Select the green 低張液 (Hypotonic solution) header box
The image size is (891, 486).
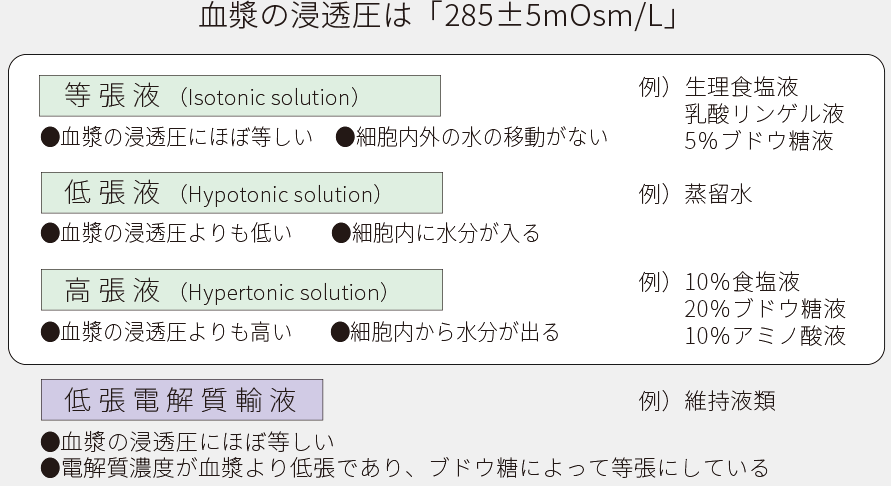(241, 193)
